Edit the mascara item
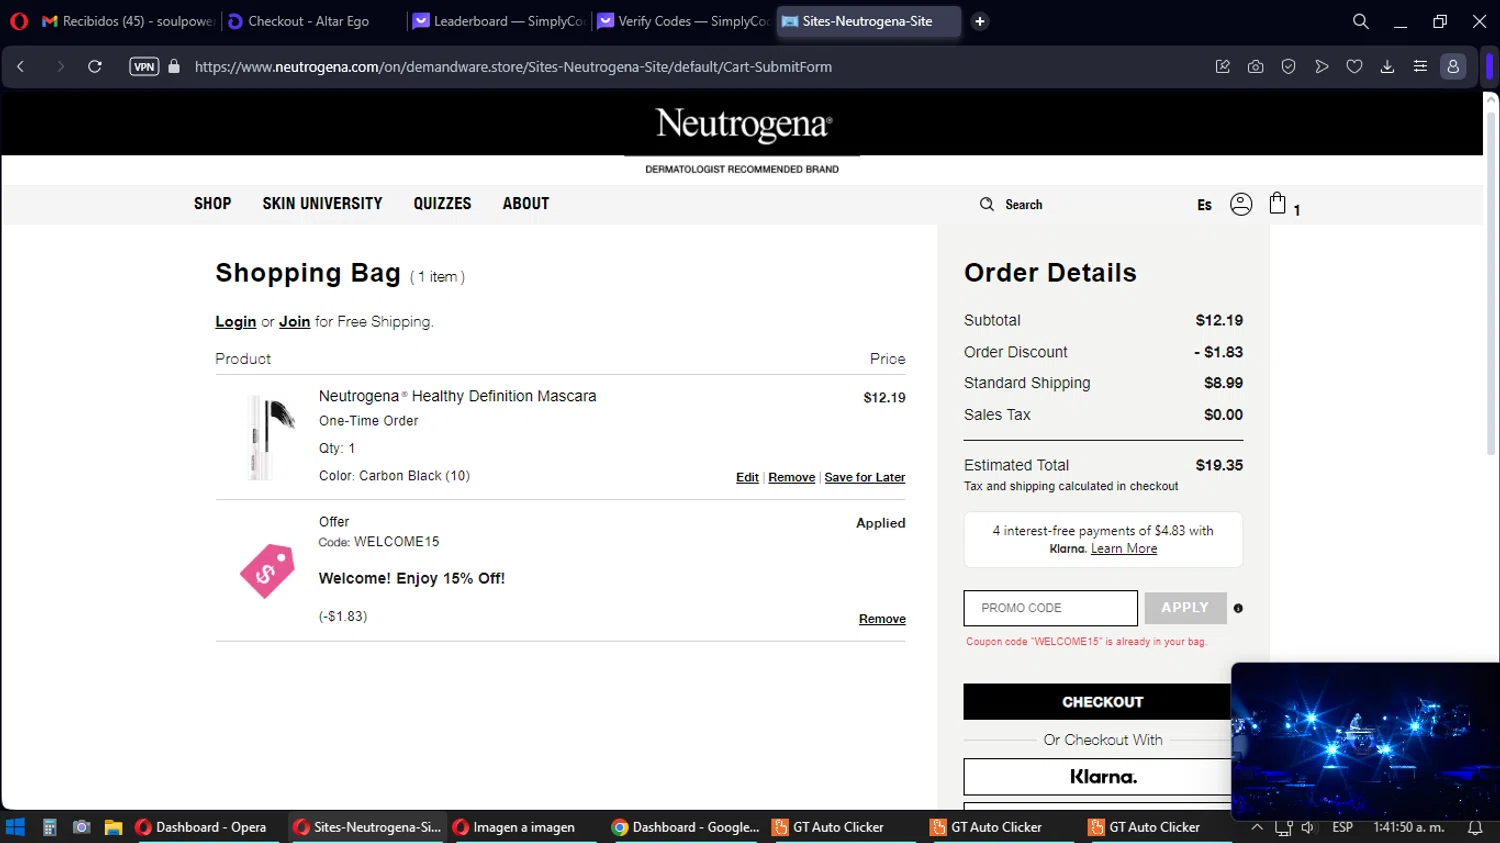1500x843 pixels. coord(747,478)
